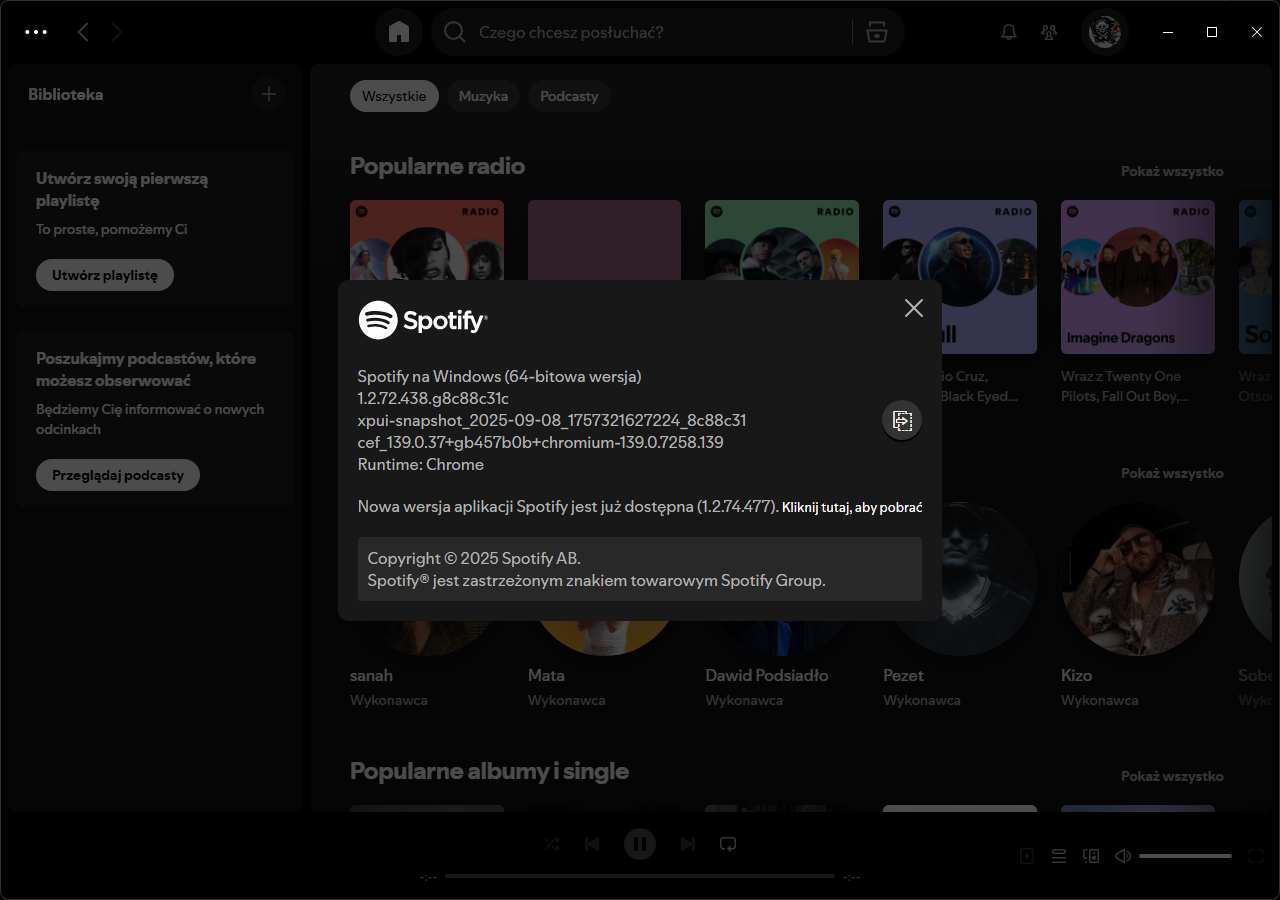Click the magnifier search icon

click(455, 32)
